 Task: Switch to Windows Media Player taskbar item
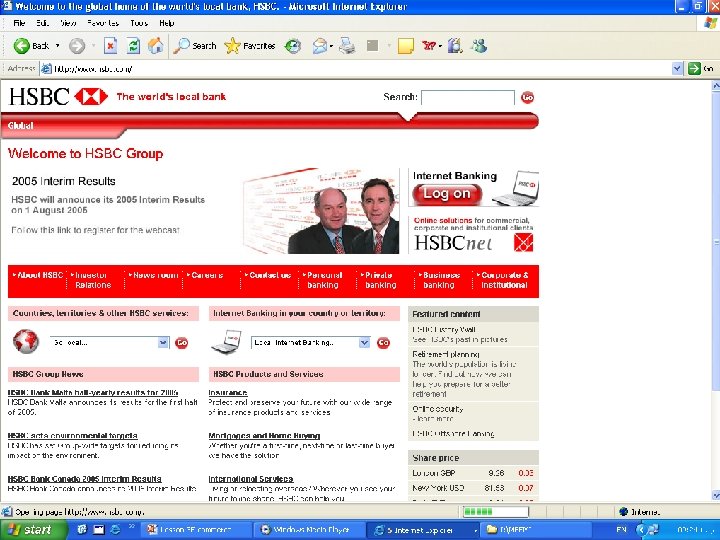(309, 529)
